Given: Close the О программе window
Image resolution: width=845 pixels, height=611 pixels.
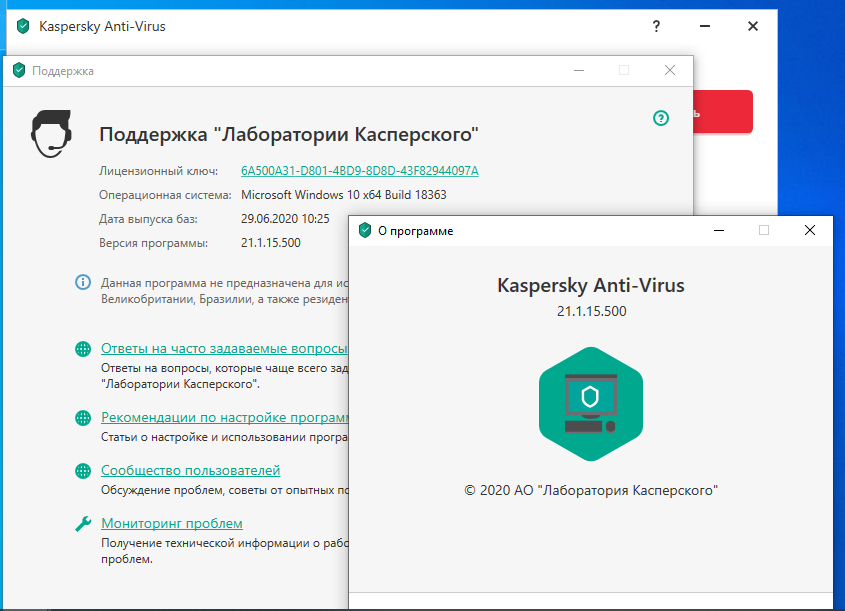Looking at the screenshot, I should (810, 231).
